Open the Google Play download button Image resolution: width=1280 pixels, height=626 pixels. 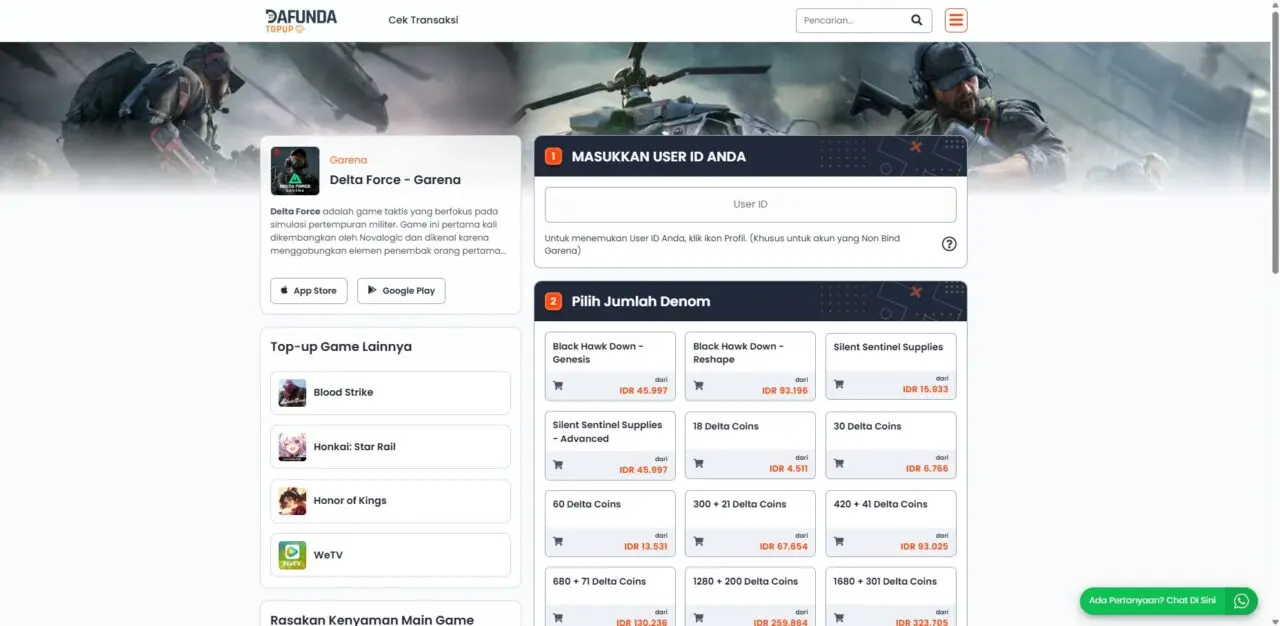point(401,291)
